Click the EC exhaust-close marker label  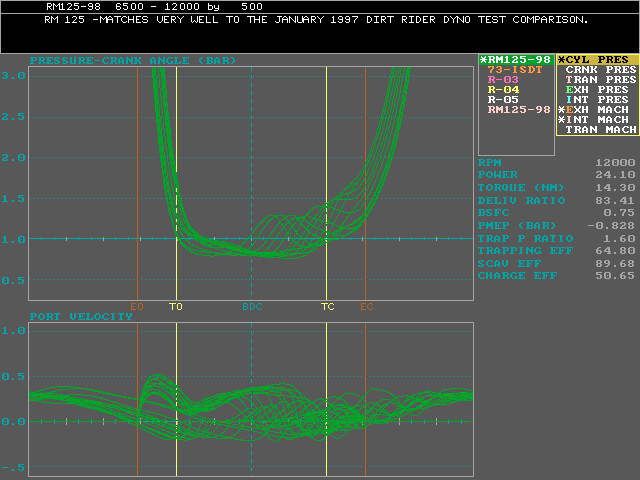[367, 307]
